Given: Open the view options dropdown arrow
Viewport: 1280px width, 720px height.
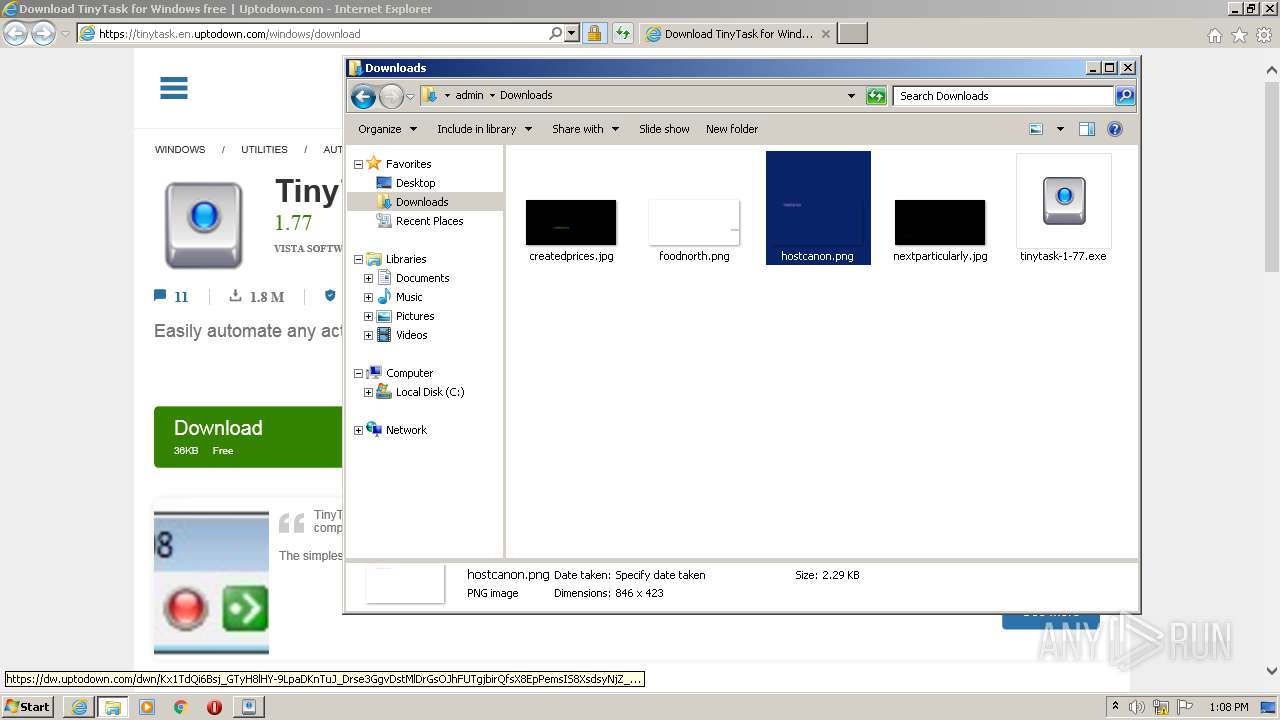Looking at the screenshot, I should (x=1060, y=129).
